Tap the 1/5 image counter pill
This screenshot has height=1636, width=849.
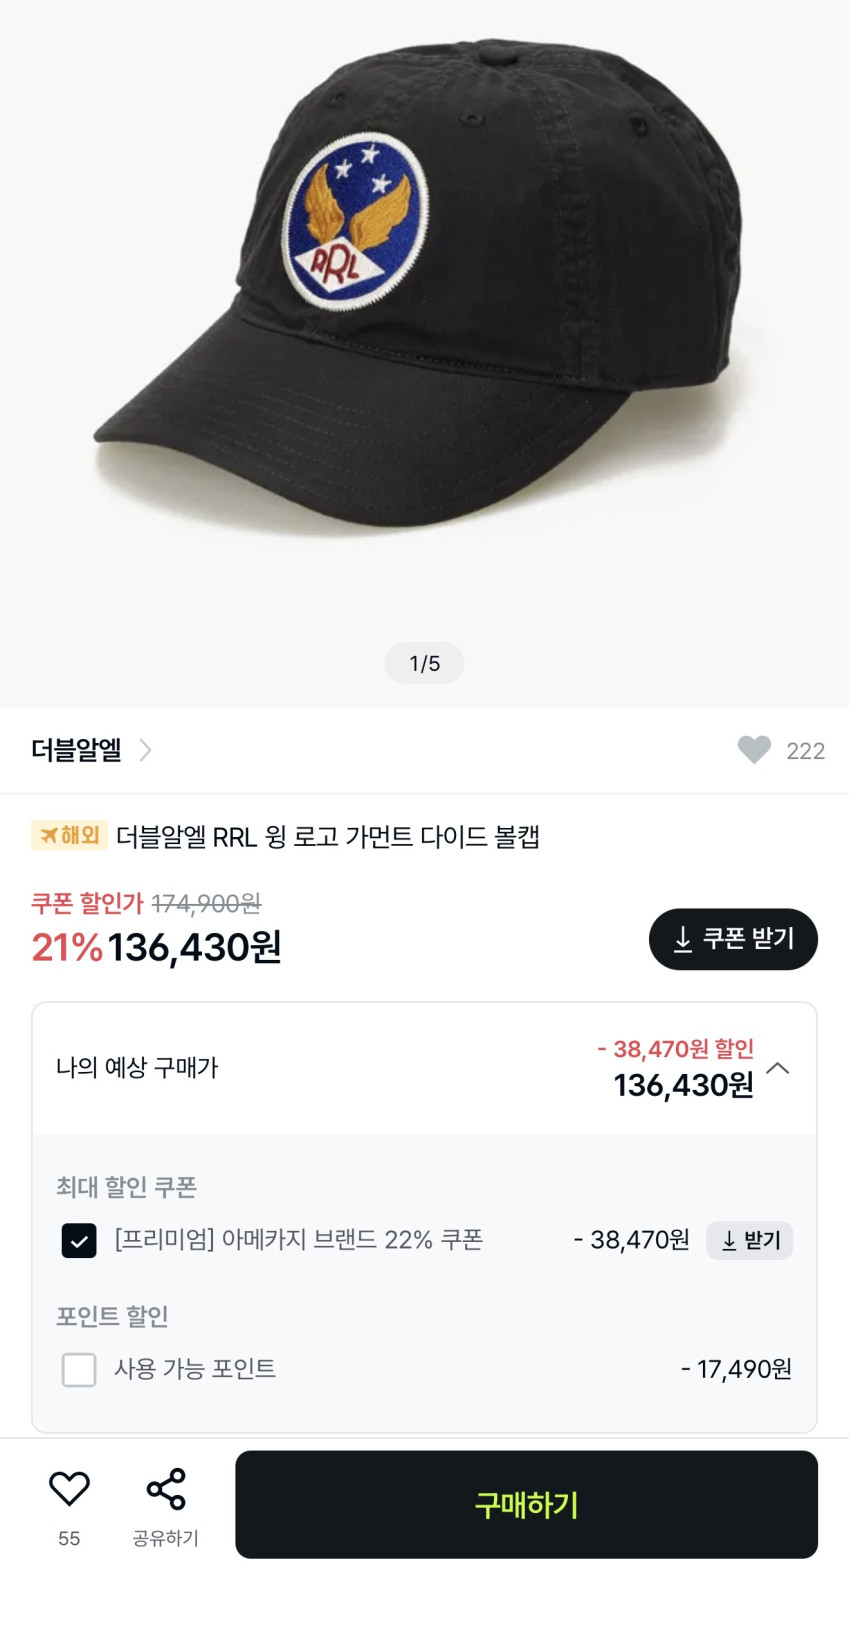tap(424, 663)
